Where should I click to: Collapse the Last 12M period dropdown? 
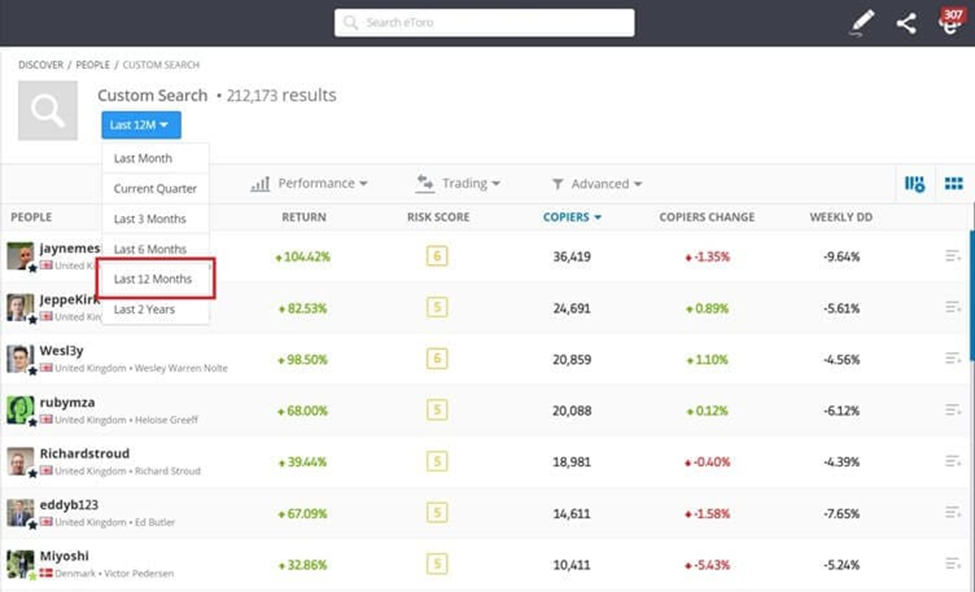141,125
